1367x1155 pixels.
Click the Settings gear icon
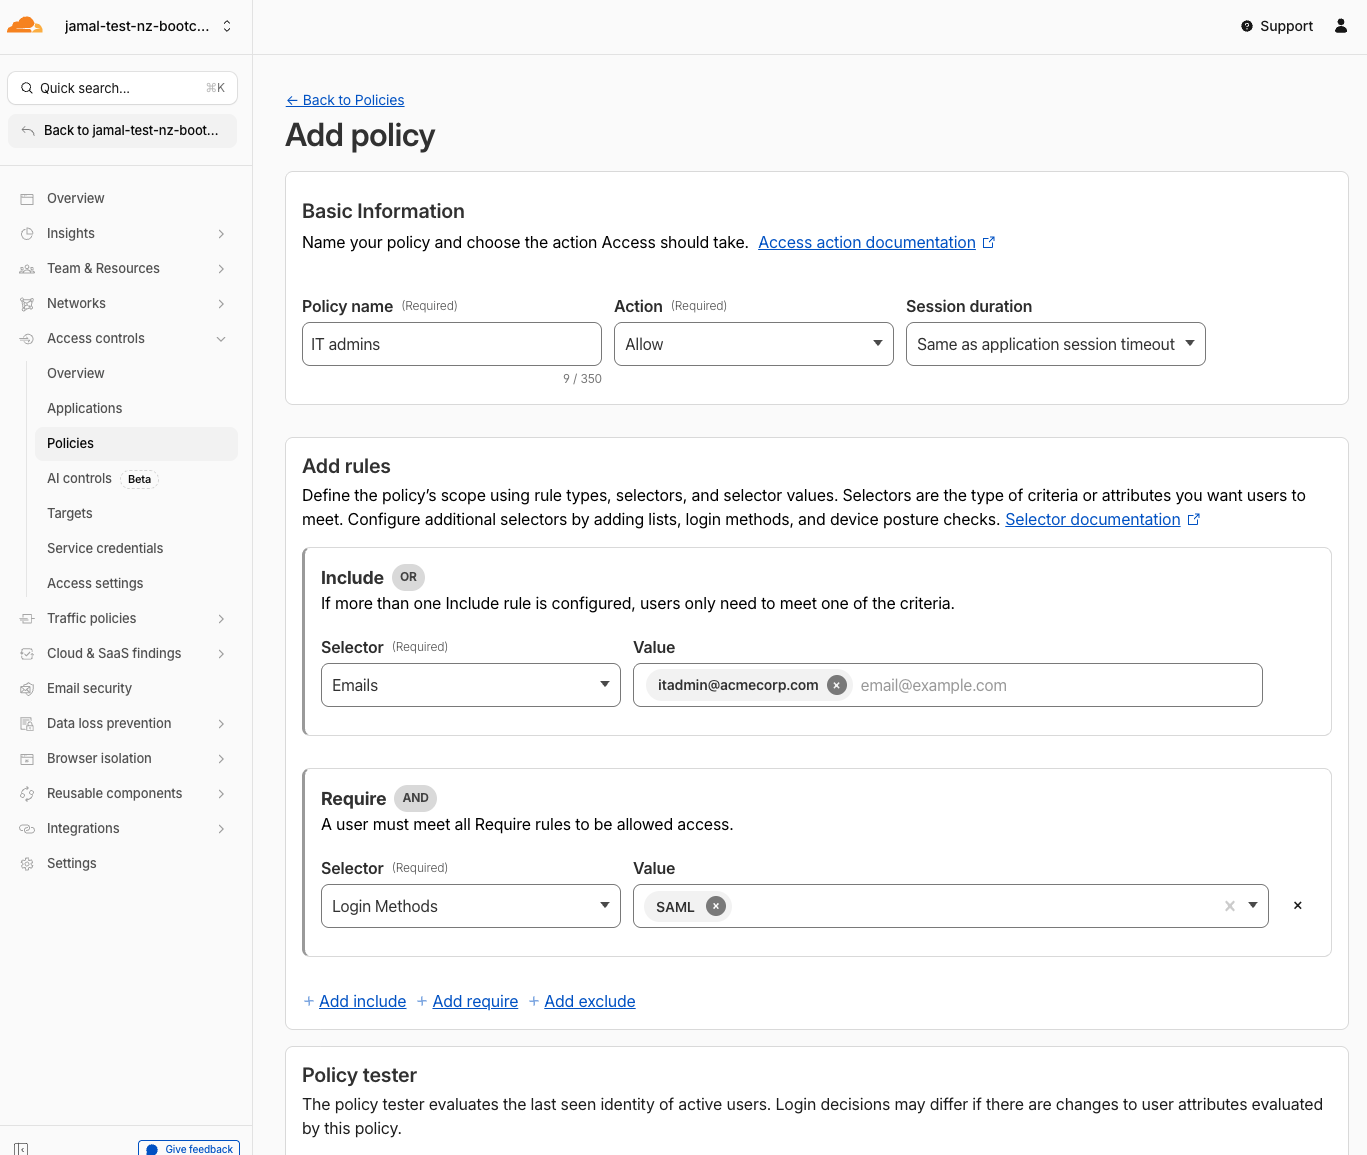[27, 864]
